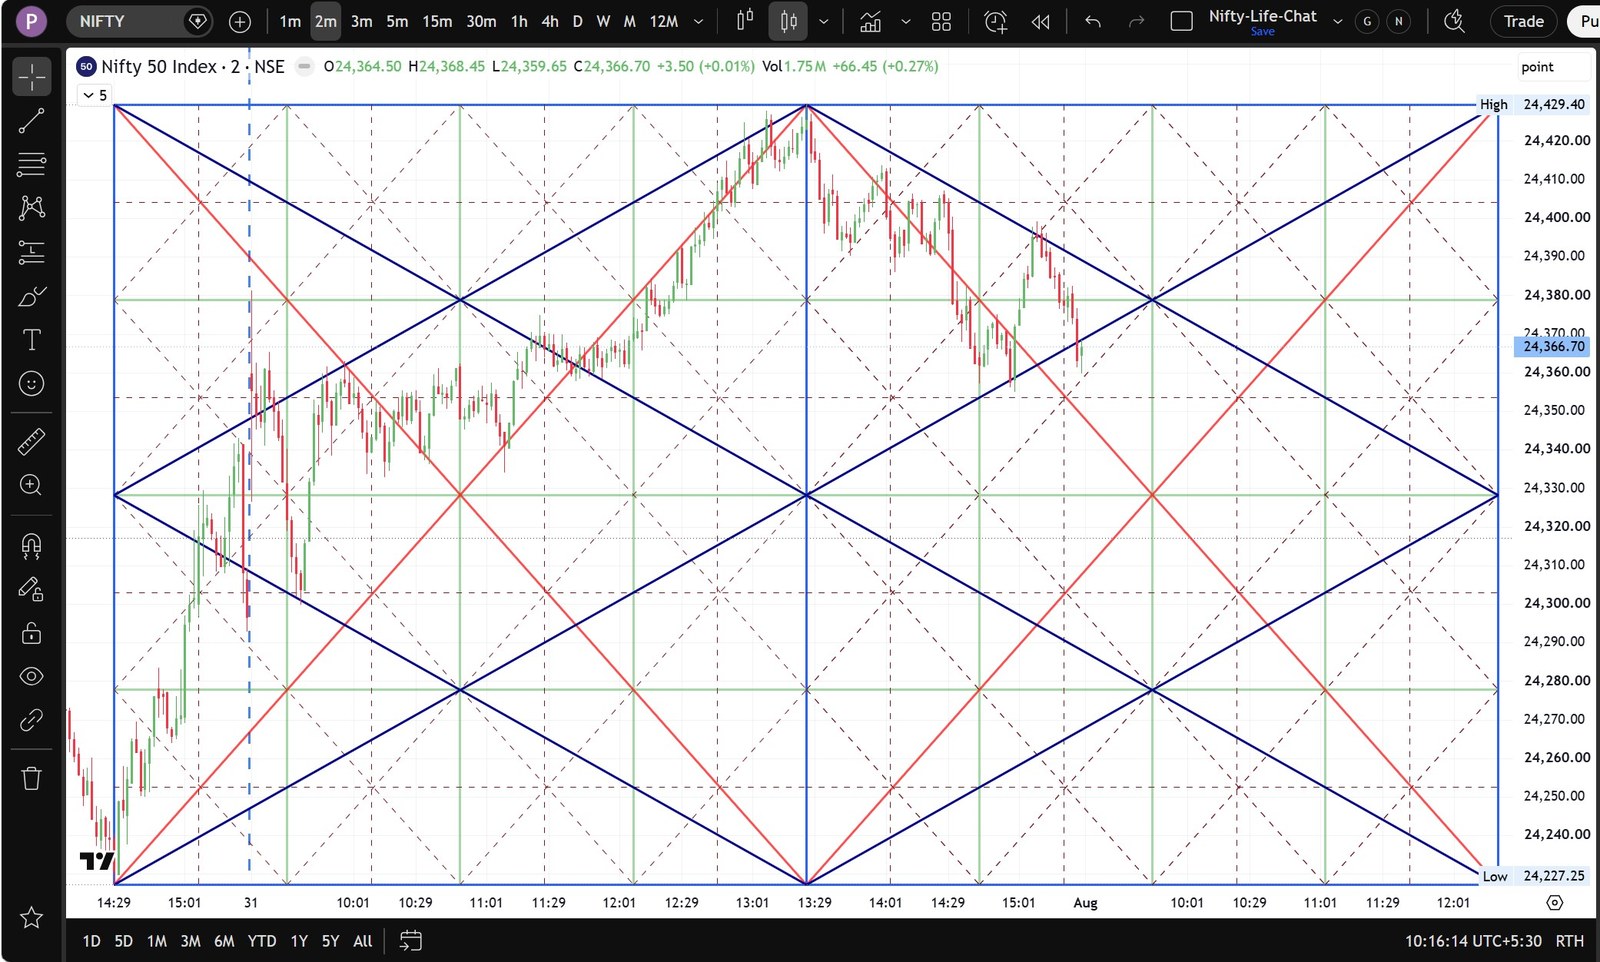The width and height of the screenshot is (1600, 962).
Task: Select the candlestick chart type icon
Action: (745, 21)
